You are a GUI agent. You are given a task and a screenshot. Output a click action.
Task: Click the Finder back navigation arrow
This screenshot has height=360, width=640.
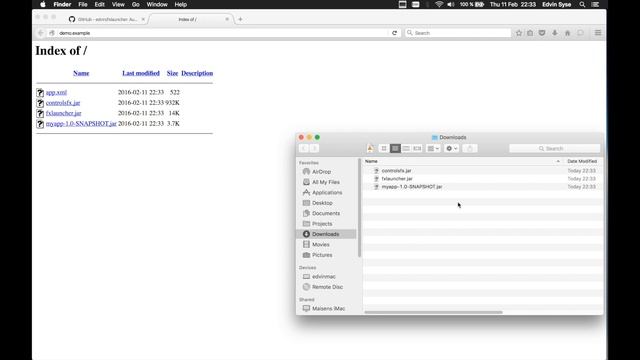(x=304, y=149)
